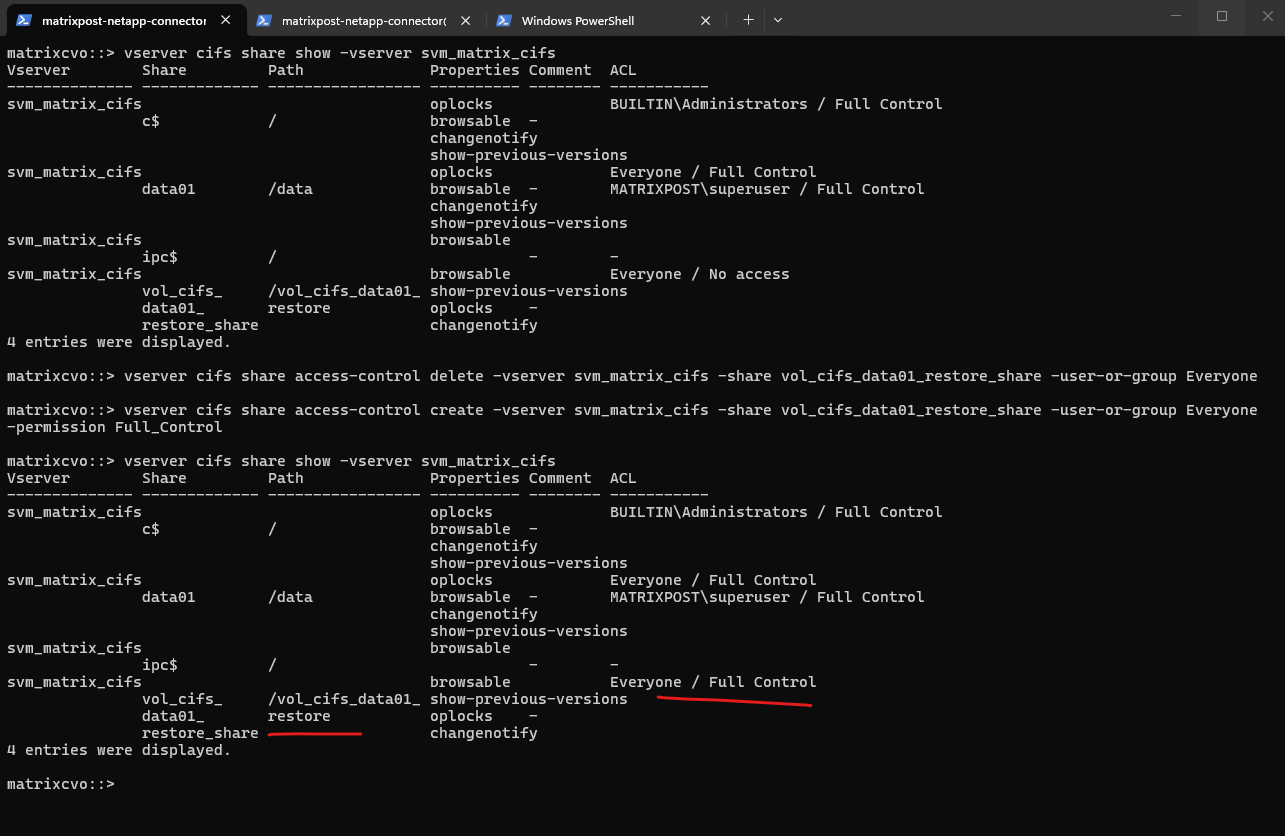
Task: Switch to the second matrixpost-netapp-connector tab
Action: pos(364,20)
